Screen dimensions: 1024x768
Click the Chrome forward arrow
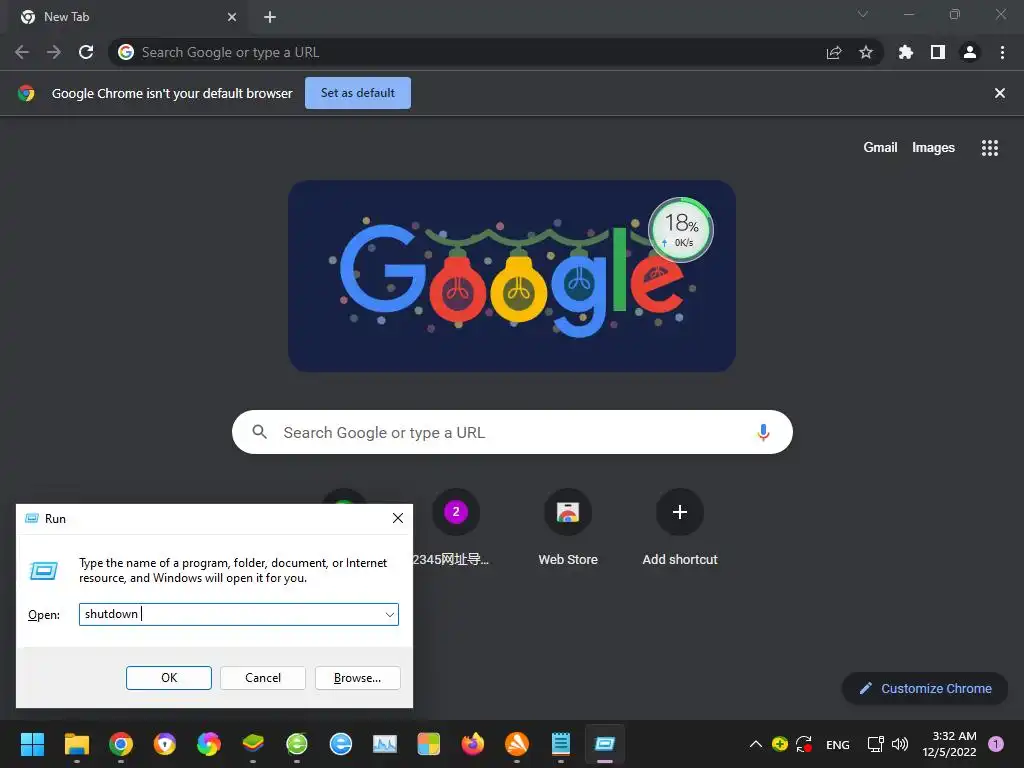pyautogui.click(x=54, y=52)
